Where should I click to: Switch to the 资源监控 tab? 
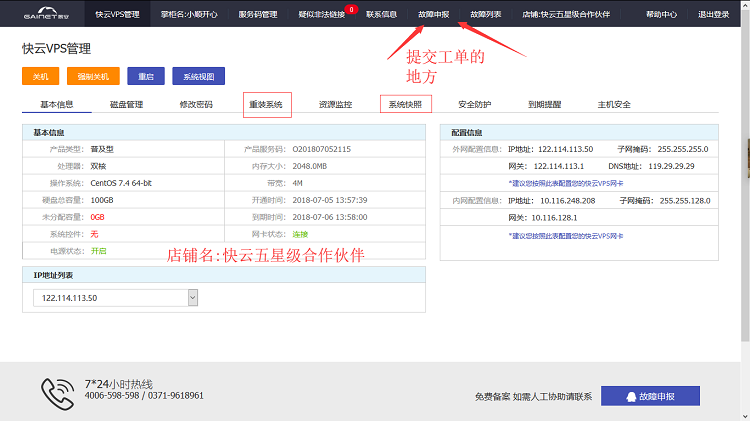(x=335, y=104)
